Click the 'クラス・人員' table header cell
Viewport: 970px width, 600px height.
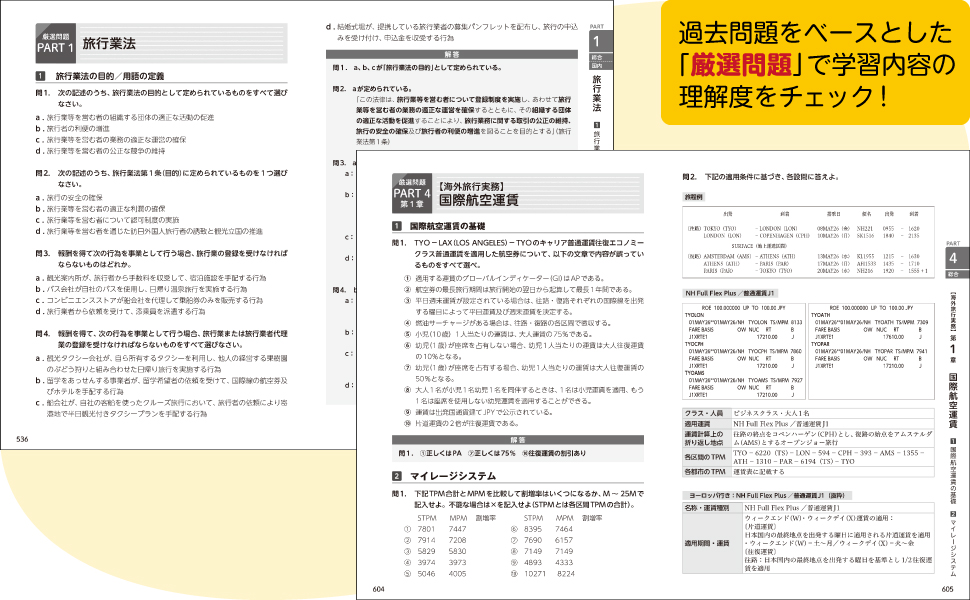click(x=706, y=413)
